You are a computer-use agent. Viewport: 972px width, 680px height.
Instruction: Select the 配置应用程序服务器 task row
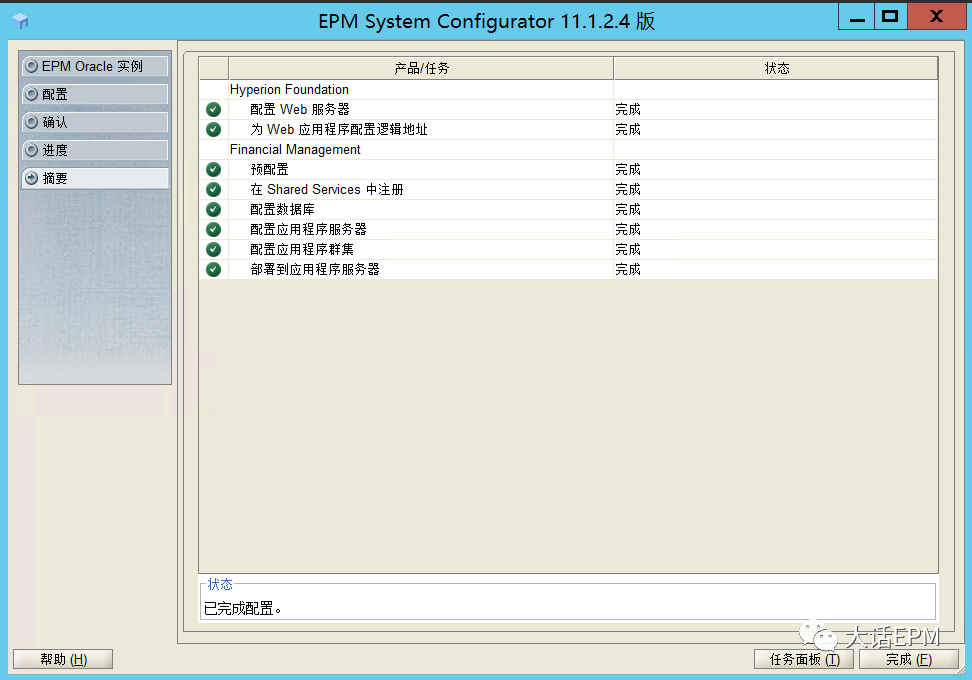tap(568, 229)
